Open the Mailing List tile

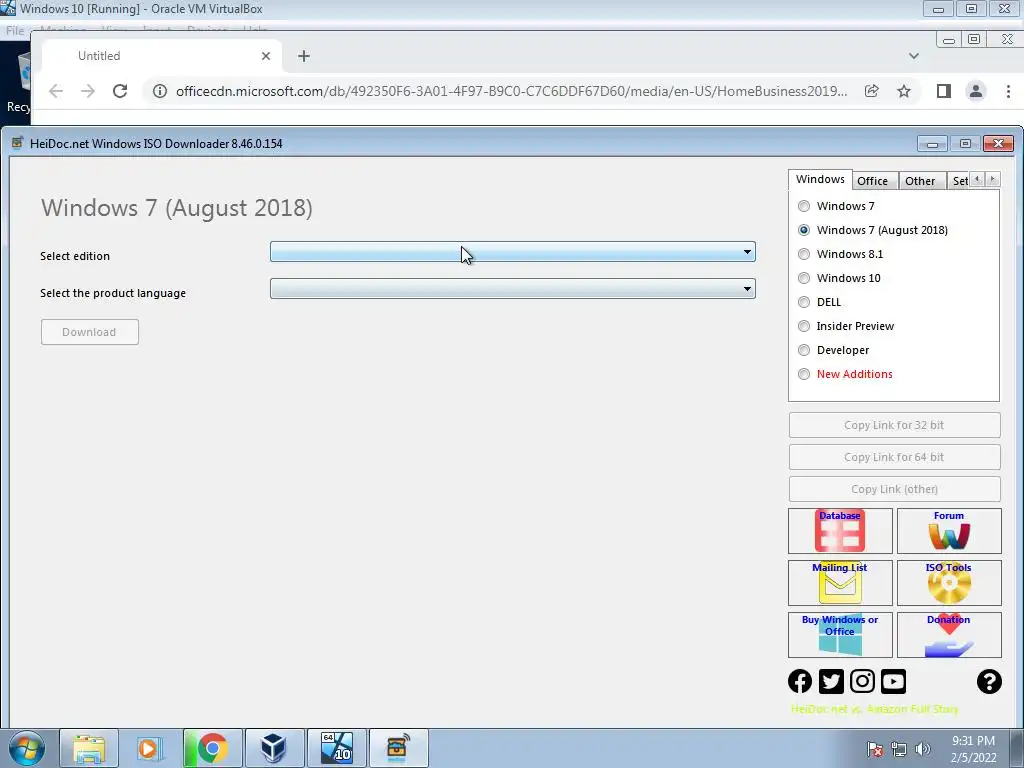(840, 583)
